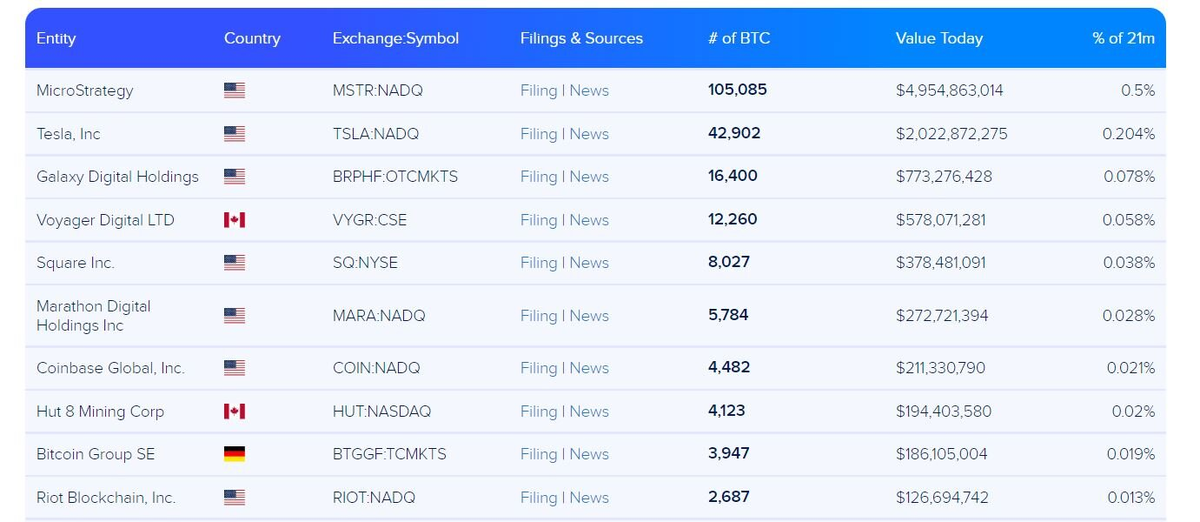The width and height of the screenshot is (1200, 522).
Task: Select the Marathon Digital Holdings Inc entity name
Action: pyautogui.click(x=94, y=315)
